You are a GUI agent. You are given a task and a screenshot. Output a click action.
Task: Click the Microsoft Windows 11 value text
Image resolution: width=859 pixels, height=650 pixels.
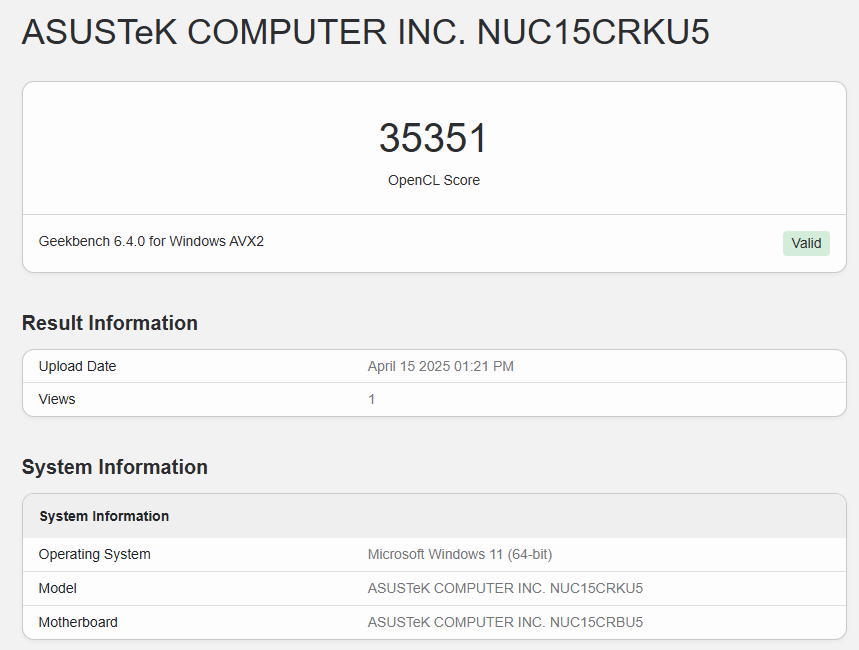tap(433, 554)
